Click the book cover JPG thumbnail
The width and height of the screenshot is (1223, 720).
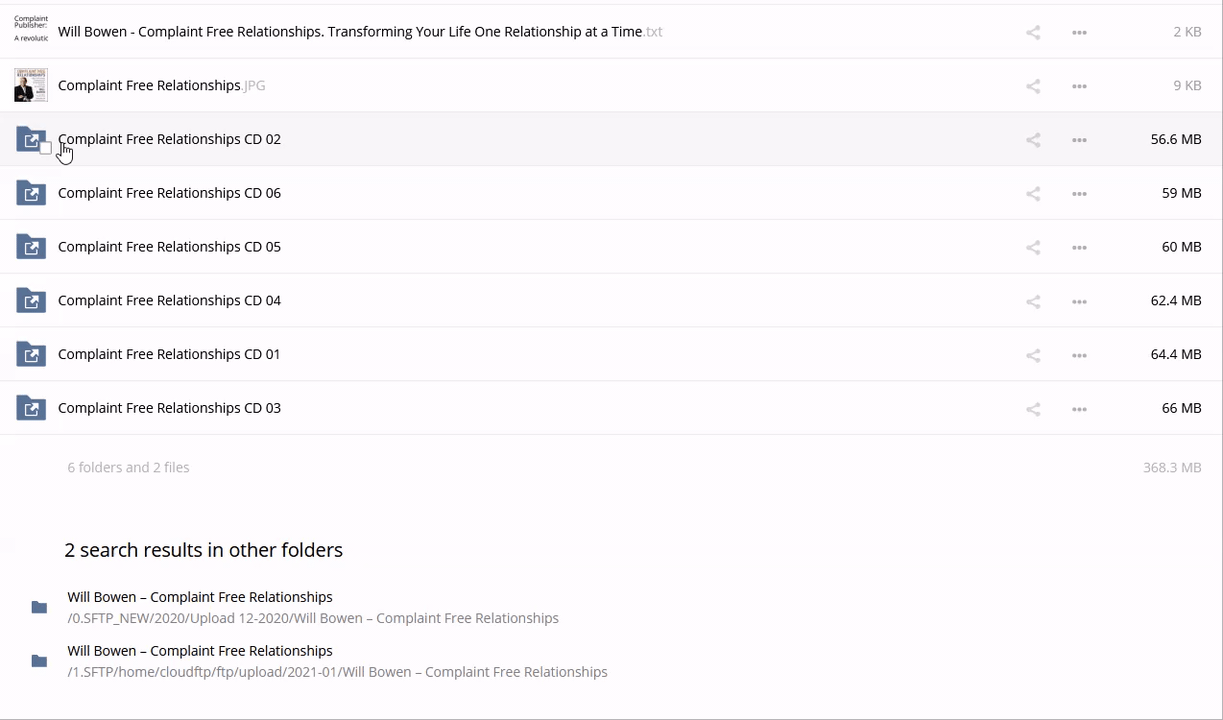click(x=31, y=85)
